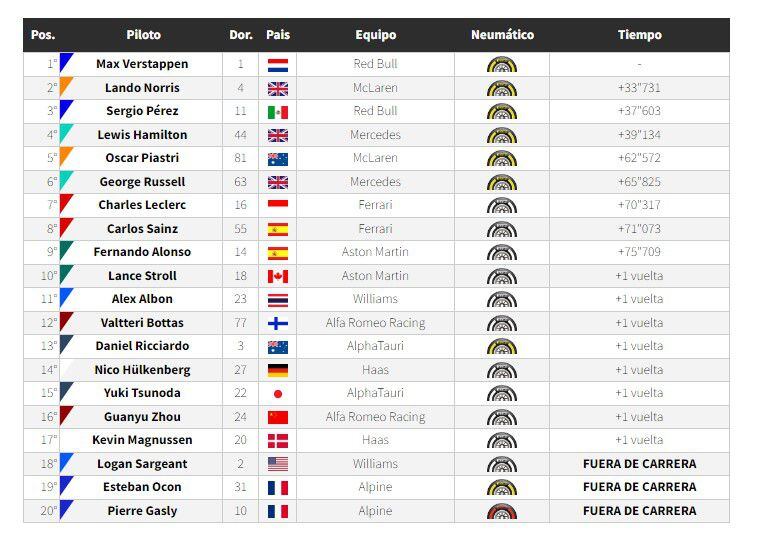Click the Finland flag next to Valtteri Bottas
Viewport: 761px width, 535px height.
pyautogui.click(x=277, y=323)
